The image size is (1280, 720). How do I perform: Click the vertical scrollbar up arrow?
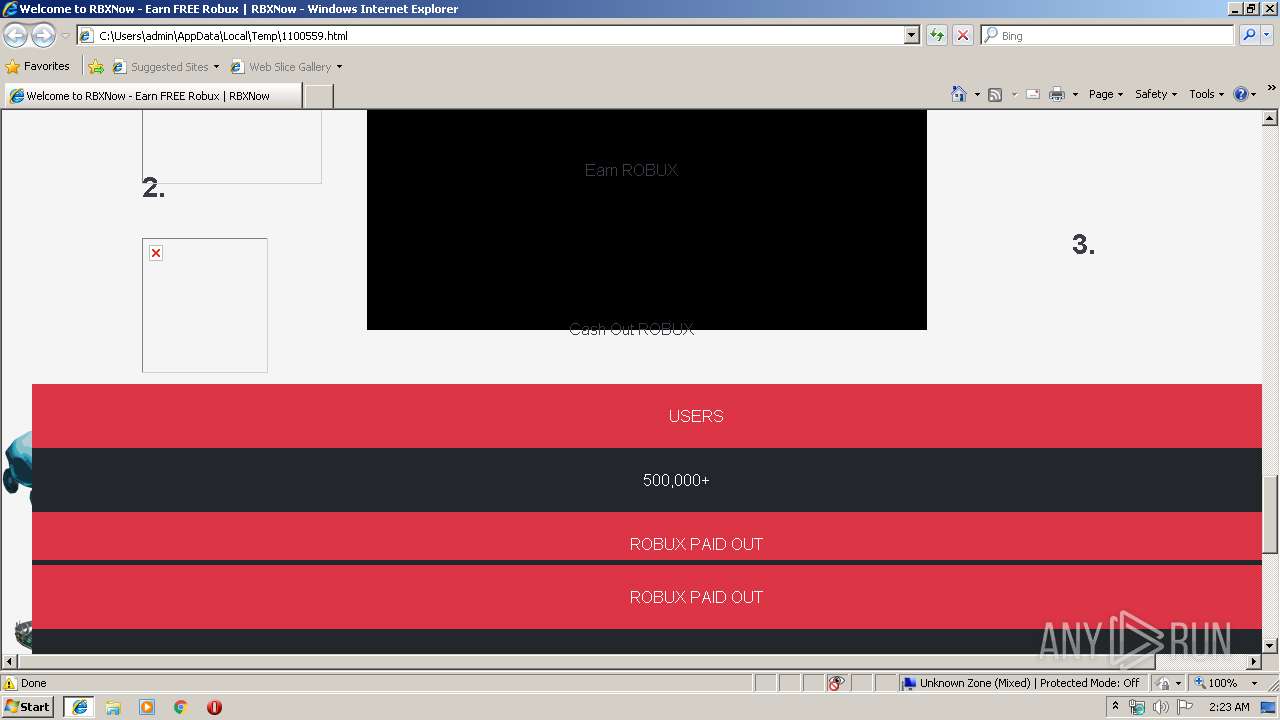[1270, 118]
